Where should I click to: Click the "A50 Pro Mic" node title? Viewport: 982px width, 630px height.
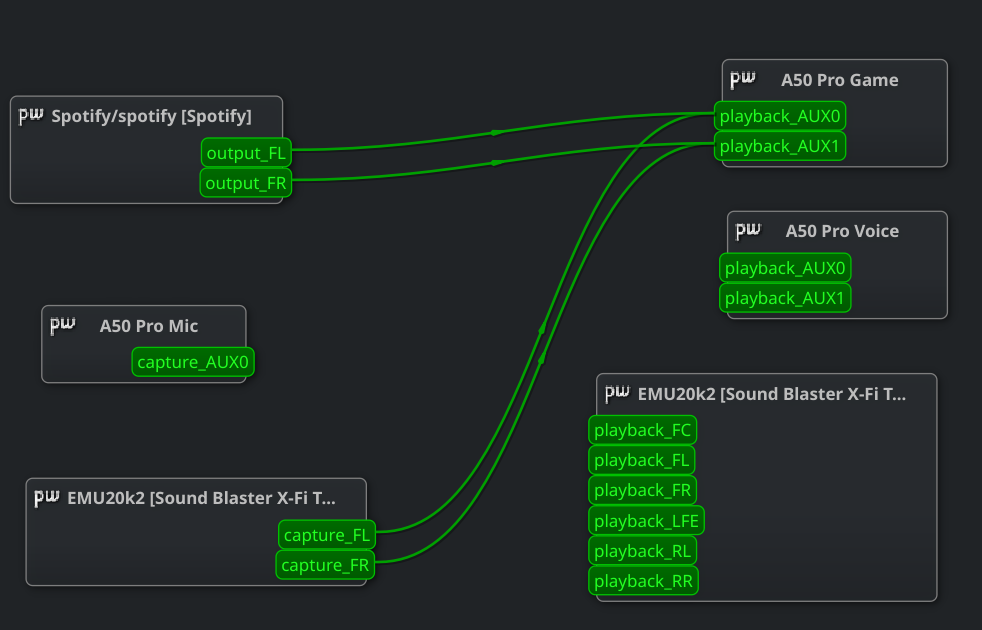(149, 326)
